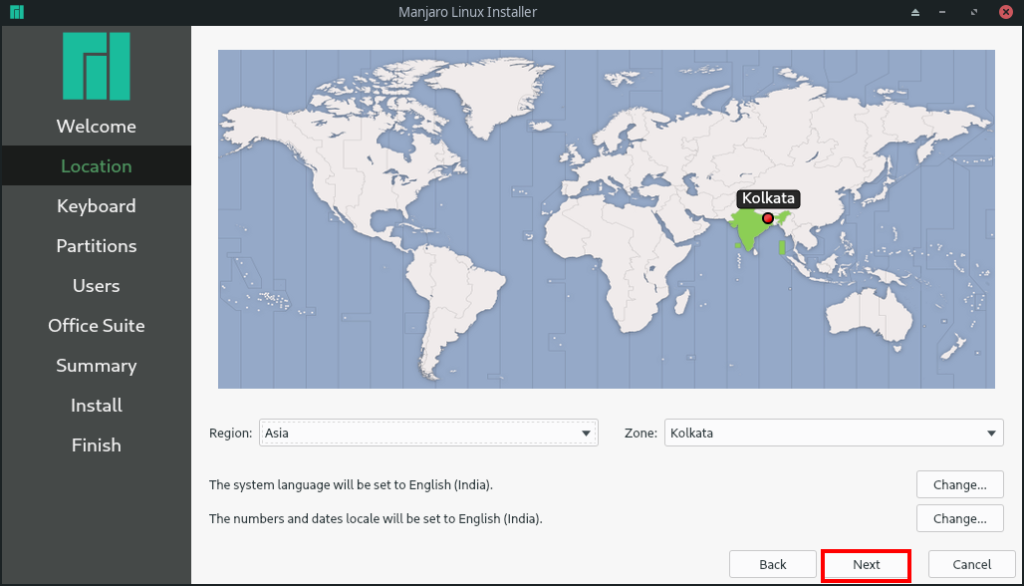Click the Region dropdown arrow
Image resolution: width=1024 pixels, height=586 pixels.
586,433
